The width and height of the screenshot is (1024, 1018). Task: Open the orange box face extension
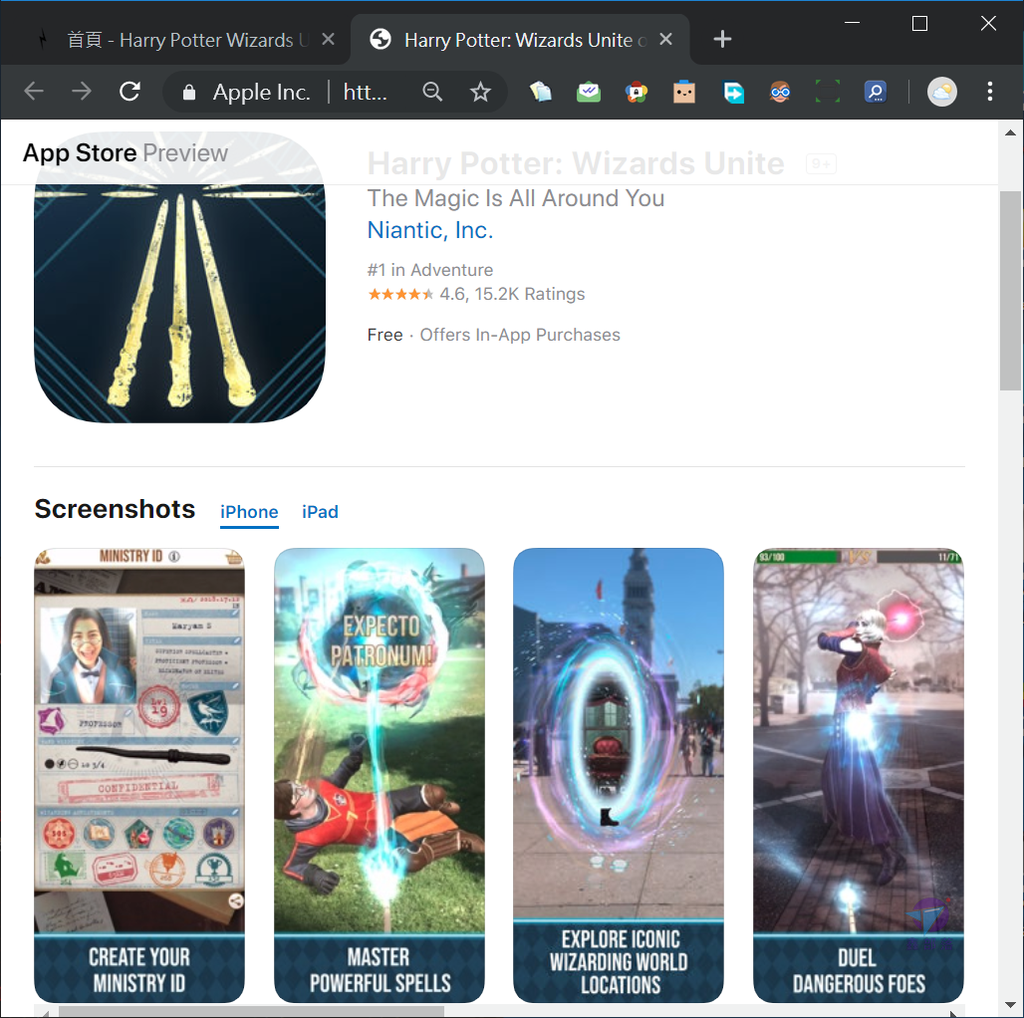pyautogui.click(x=684, y=92)
